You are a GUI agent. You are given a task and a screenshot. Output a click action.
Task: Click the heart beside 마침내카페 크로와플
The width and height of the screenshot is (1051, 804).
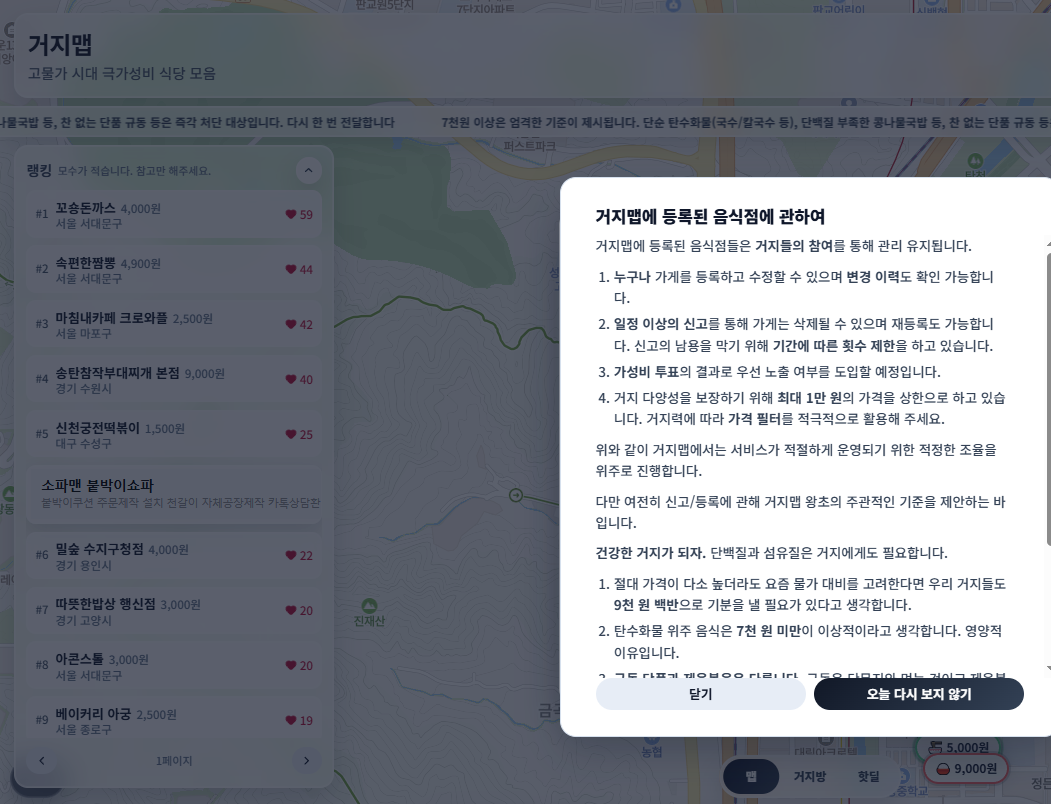point(291,325)
